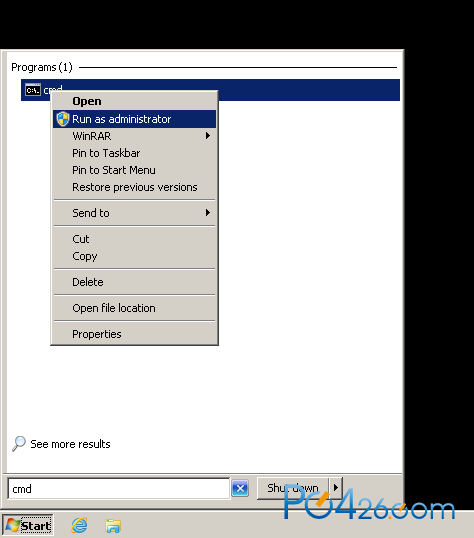Expand the WinRAR submenu arrow

click(208, 136)
